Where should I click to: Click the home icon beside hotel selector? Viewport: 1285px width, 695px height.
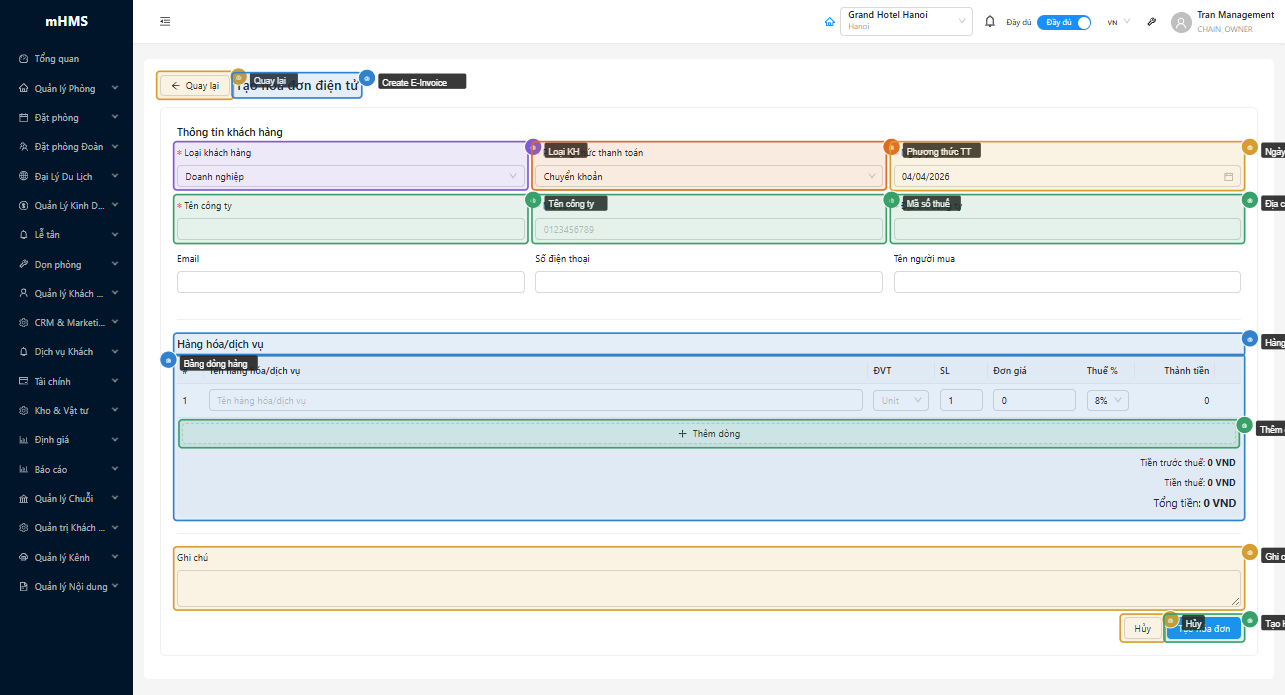tap(829, 21)
